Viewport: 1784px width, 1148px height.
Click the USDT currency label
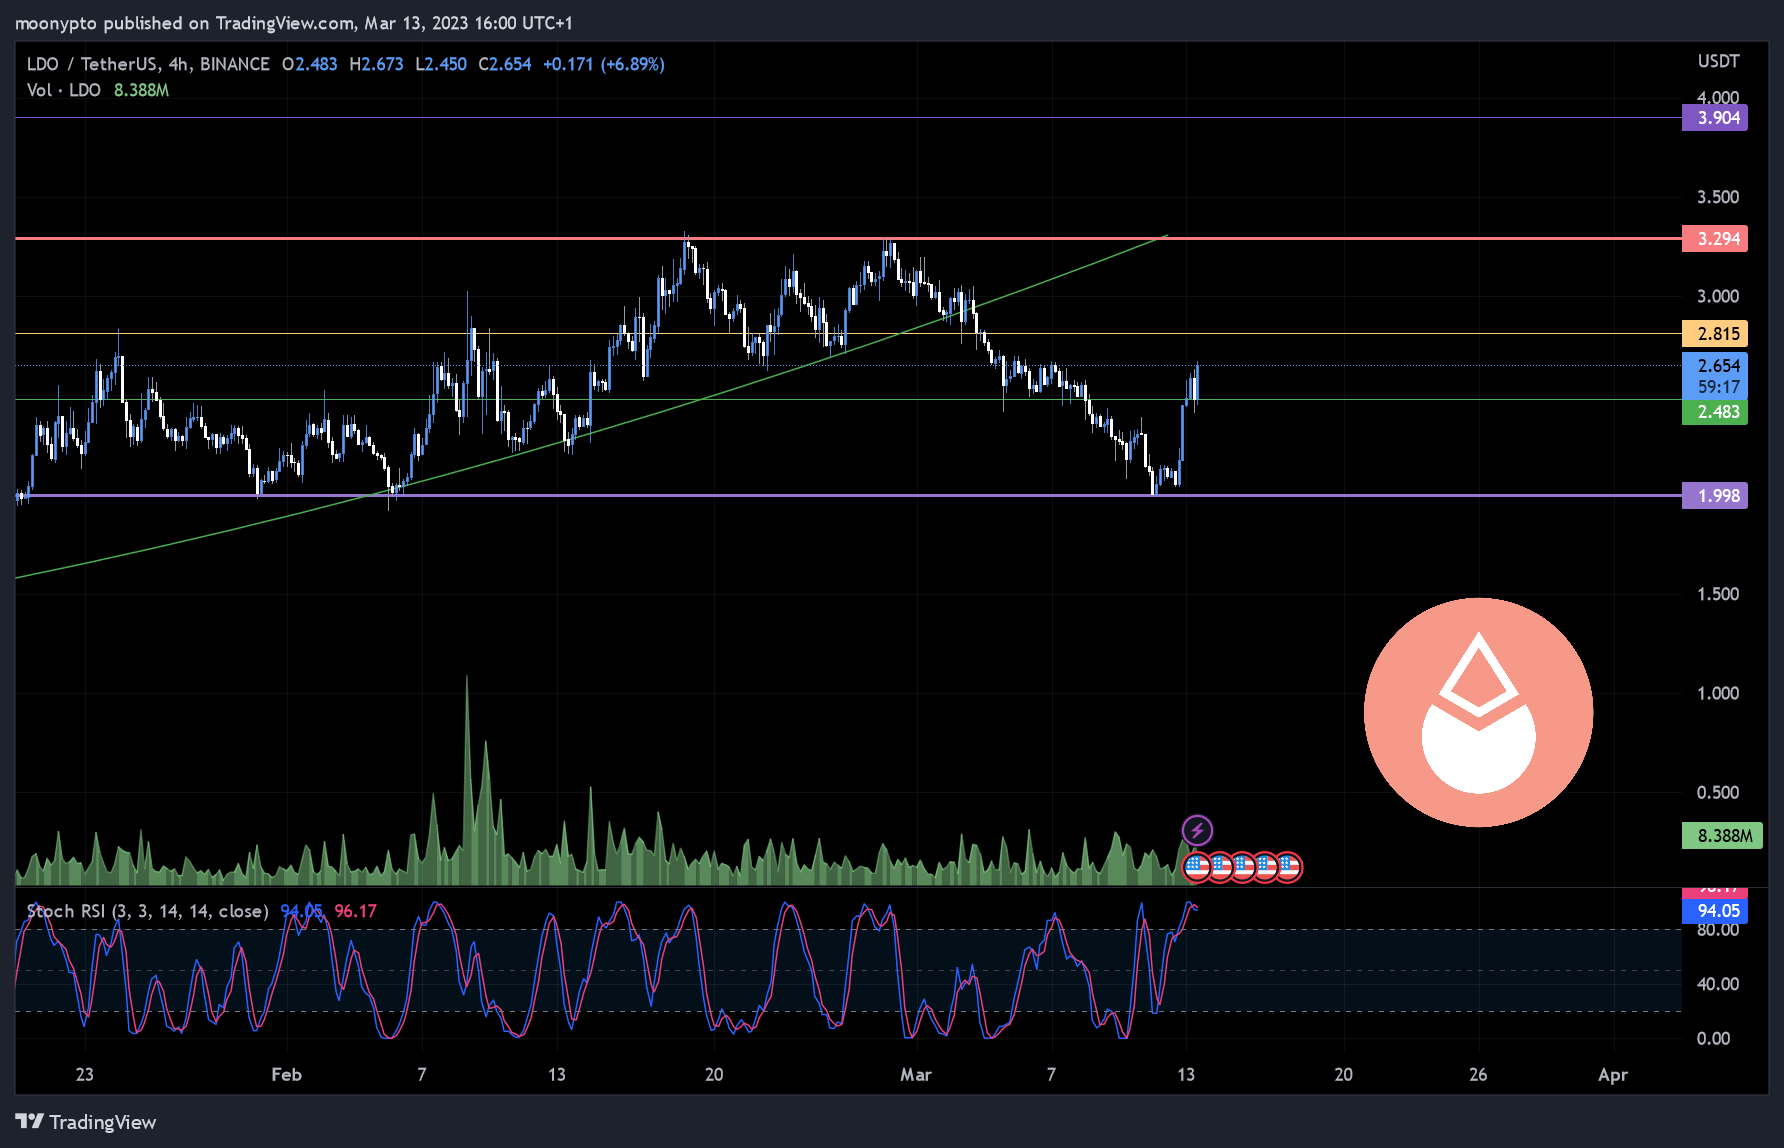click(1718, 62)
